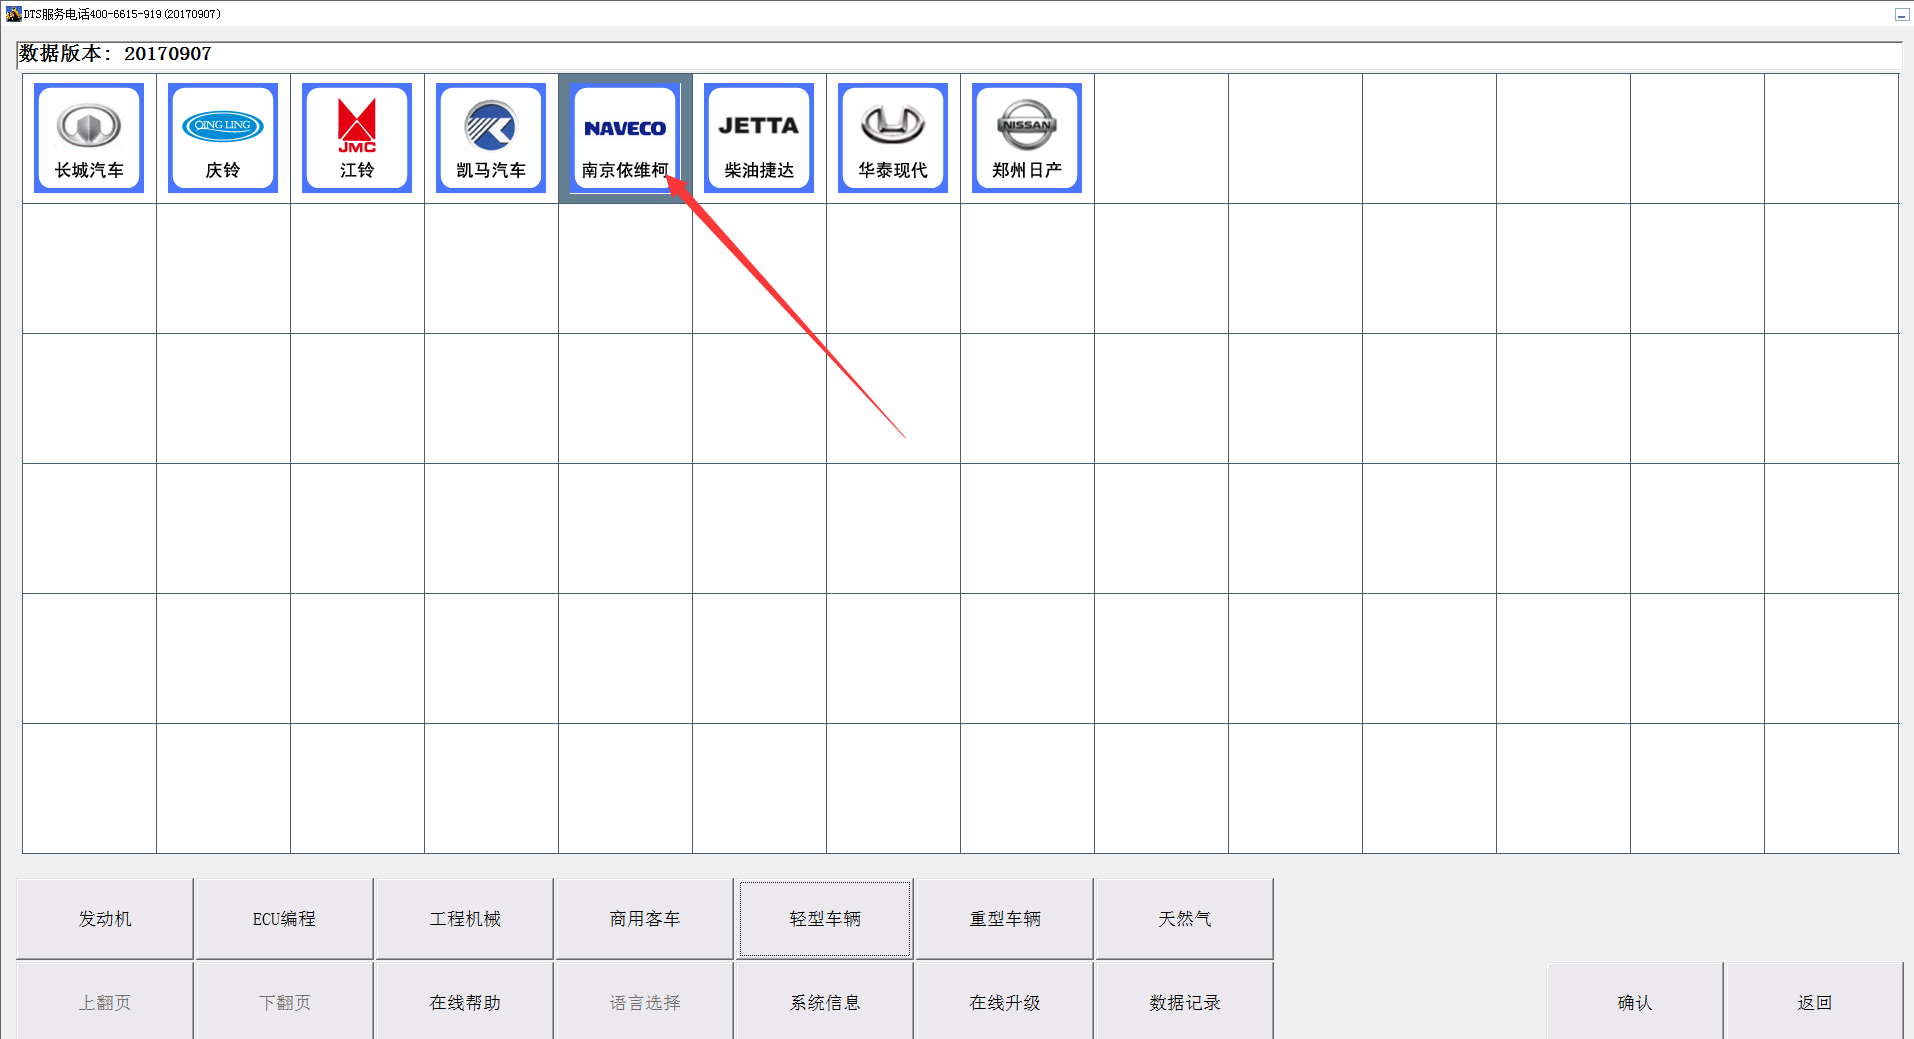Open 语言选择 language selection
This screenshot has height=1039, width=1914.
point(645,1002)
